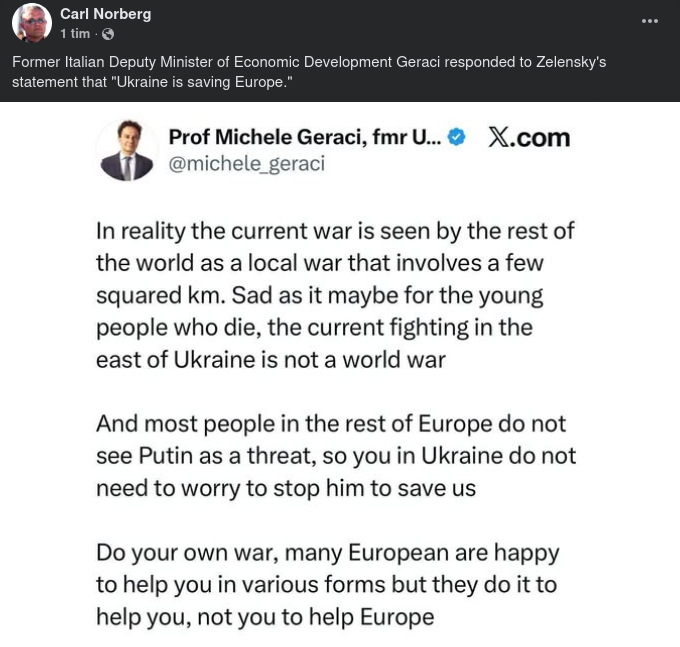Viewport: 680px width, 647px height.
Task: Click the final line "help you, not you to help Europe"
Action: tap(265, 616)
